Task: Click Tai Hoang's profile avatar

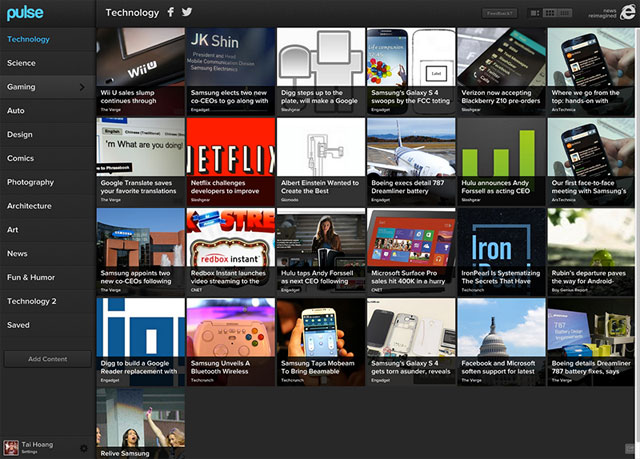Action: click(11, 448)
